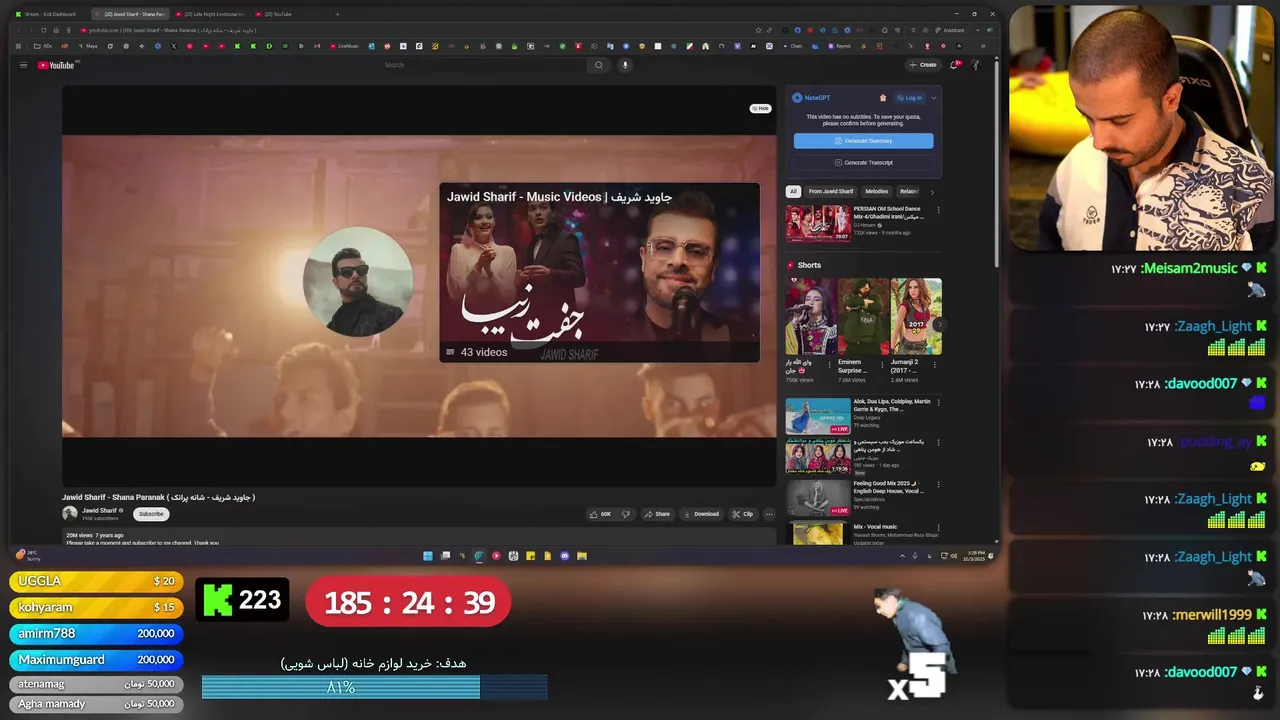Click the NoteGPT logo icon
This screenshot has width=1280, height=720.
tap(797, 98)
